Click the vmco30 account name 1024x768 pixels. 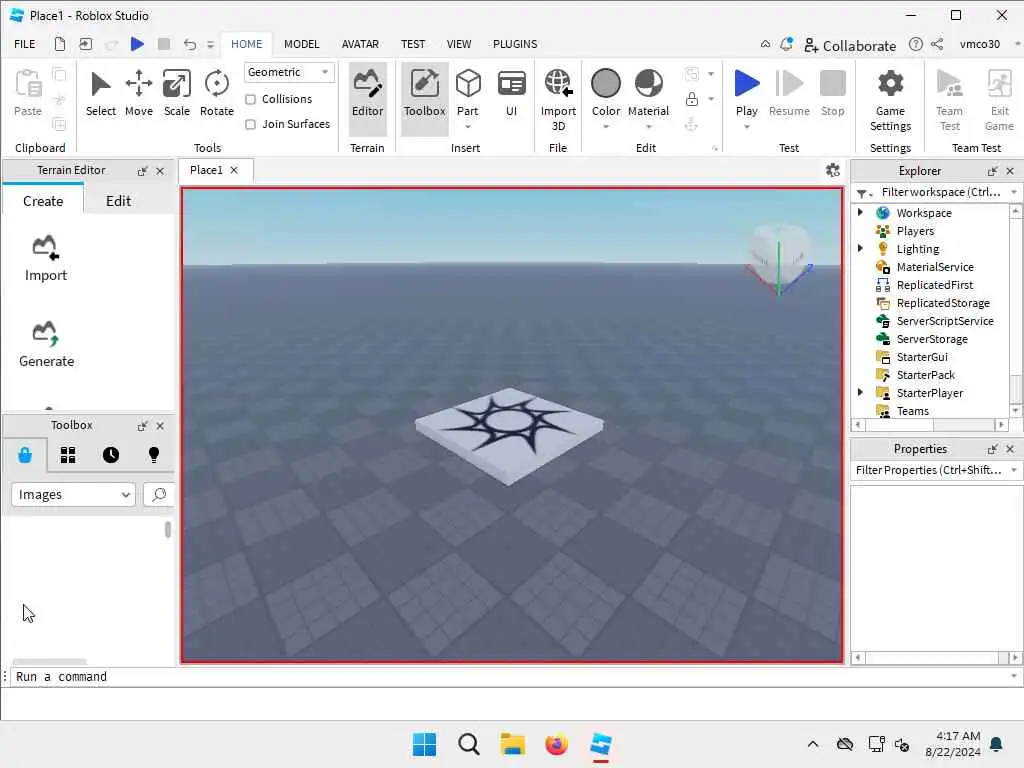pyautogui.click(x=979, y=44)
